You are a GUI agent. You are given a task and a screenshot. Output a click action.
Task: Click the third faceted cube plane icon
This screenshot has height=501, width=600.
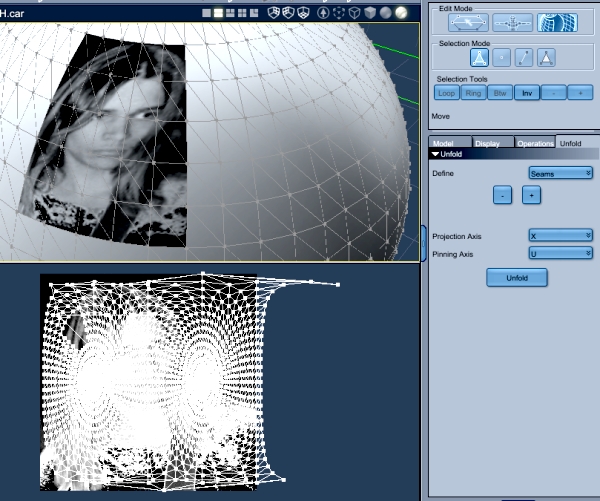point(303,13)
